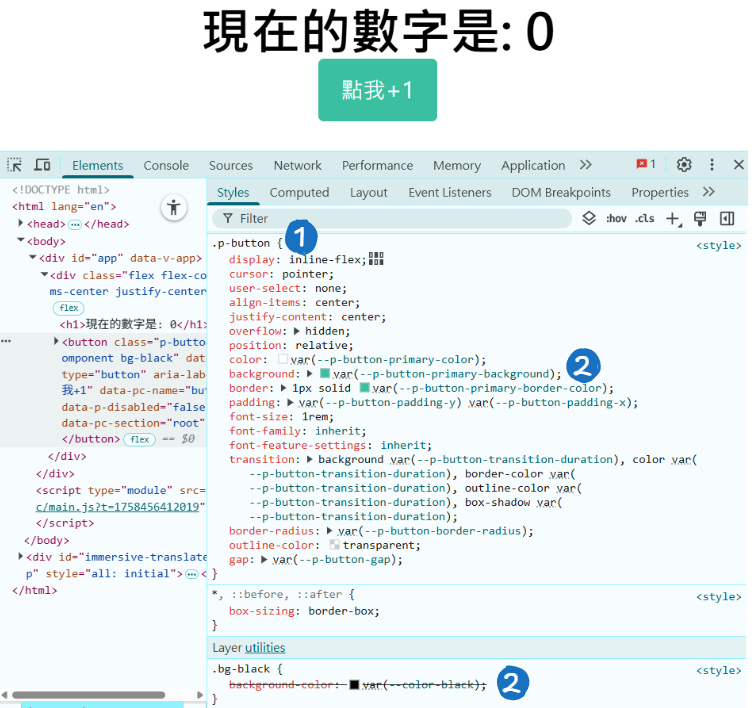Expand the gap shorthand property
This screenshot has width=752, height=708.
click(264, 559)
